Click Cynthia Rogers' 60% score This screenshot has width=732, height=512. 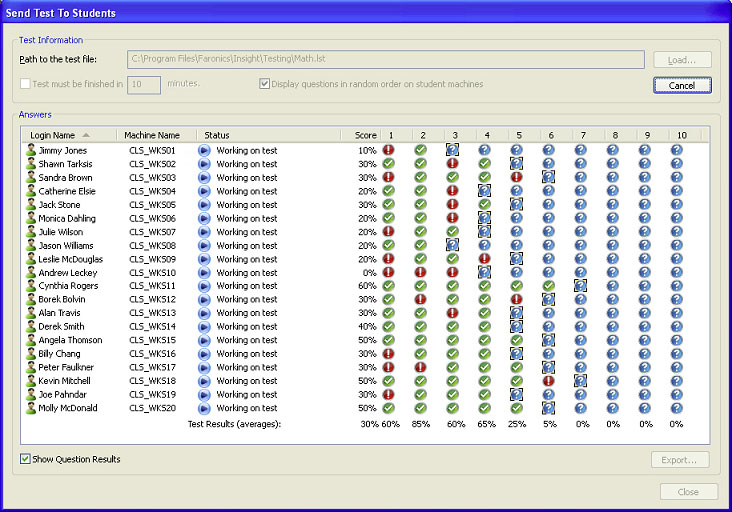pyautogui.click(x=367, y=286)
